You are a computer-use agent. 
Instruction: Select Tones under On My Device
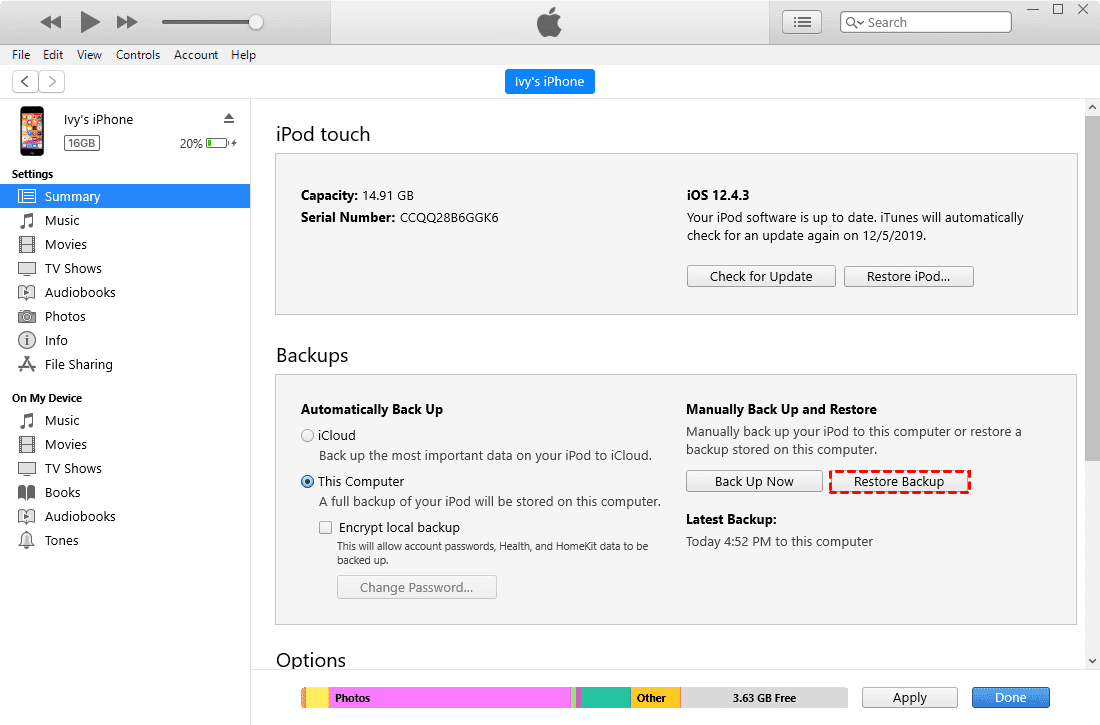pos(62,540)
